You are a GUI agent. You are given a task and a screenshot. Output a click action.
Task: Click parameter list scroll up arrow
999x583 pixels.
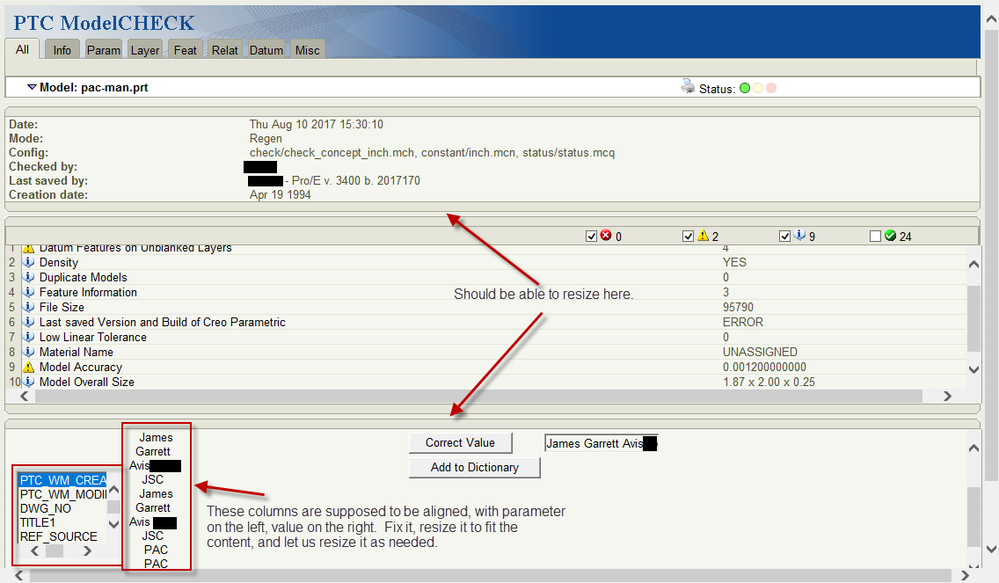113,489
